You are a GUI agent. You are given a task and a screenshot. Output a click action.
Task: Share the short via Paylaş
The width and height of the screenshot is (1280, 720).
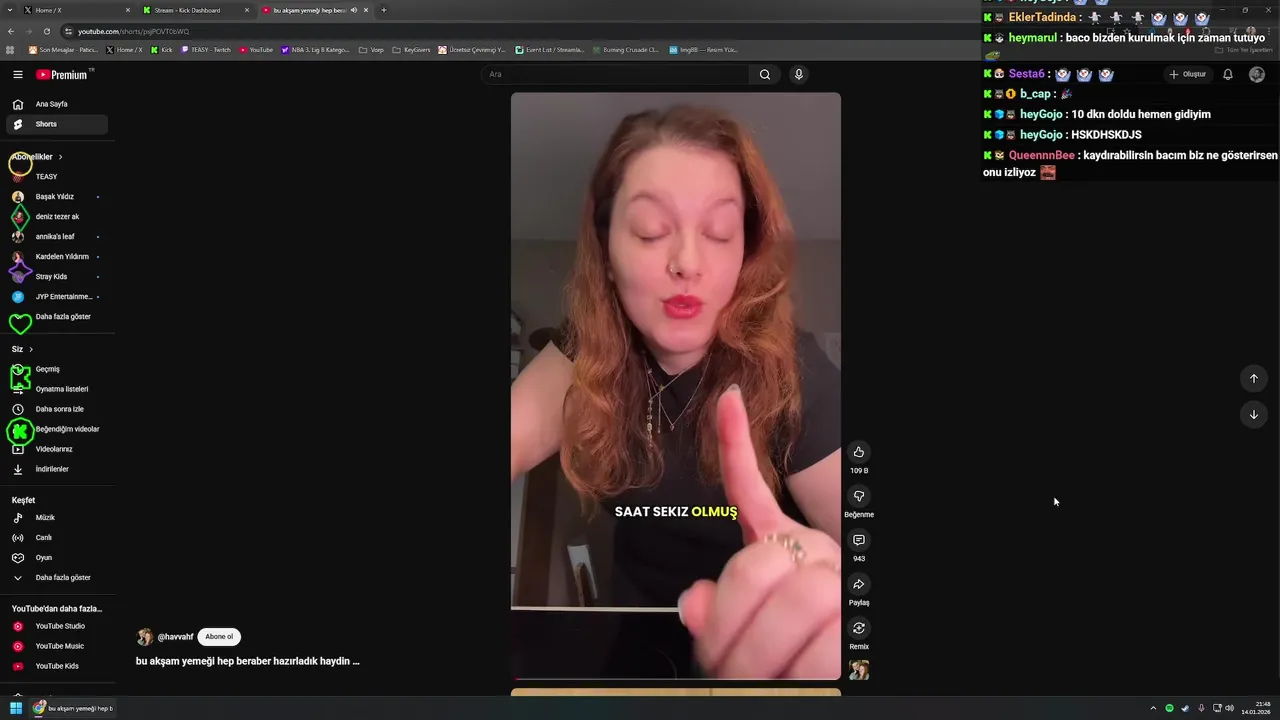coord(859,584)
